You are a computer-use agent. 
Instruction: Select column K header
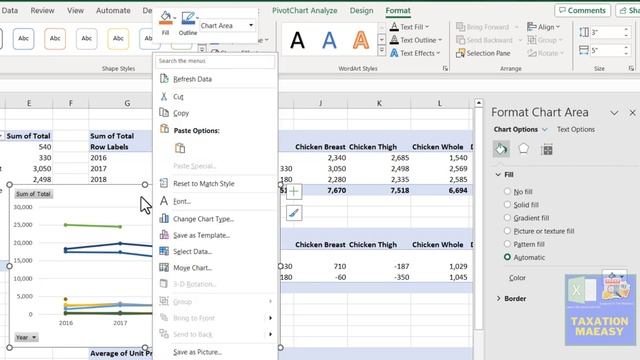click(x=379, y=103)
